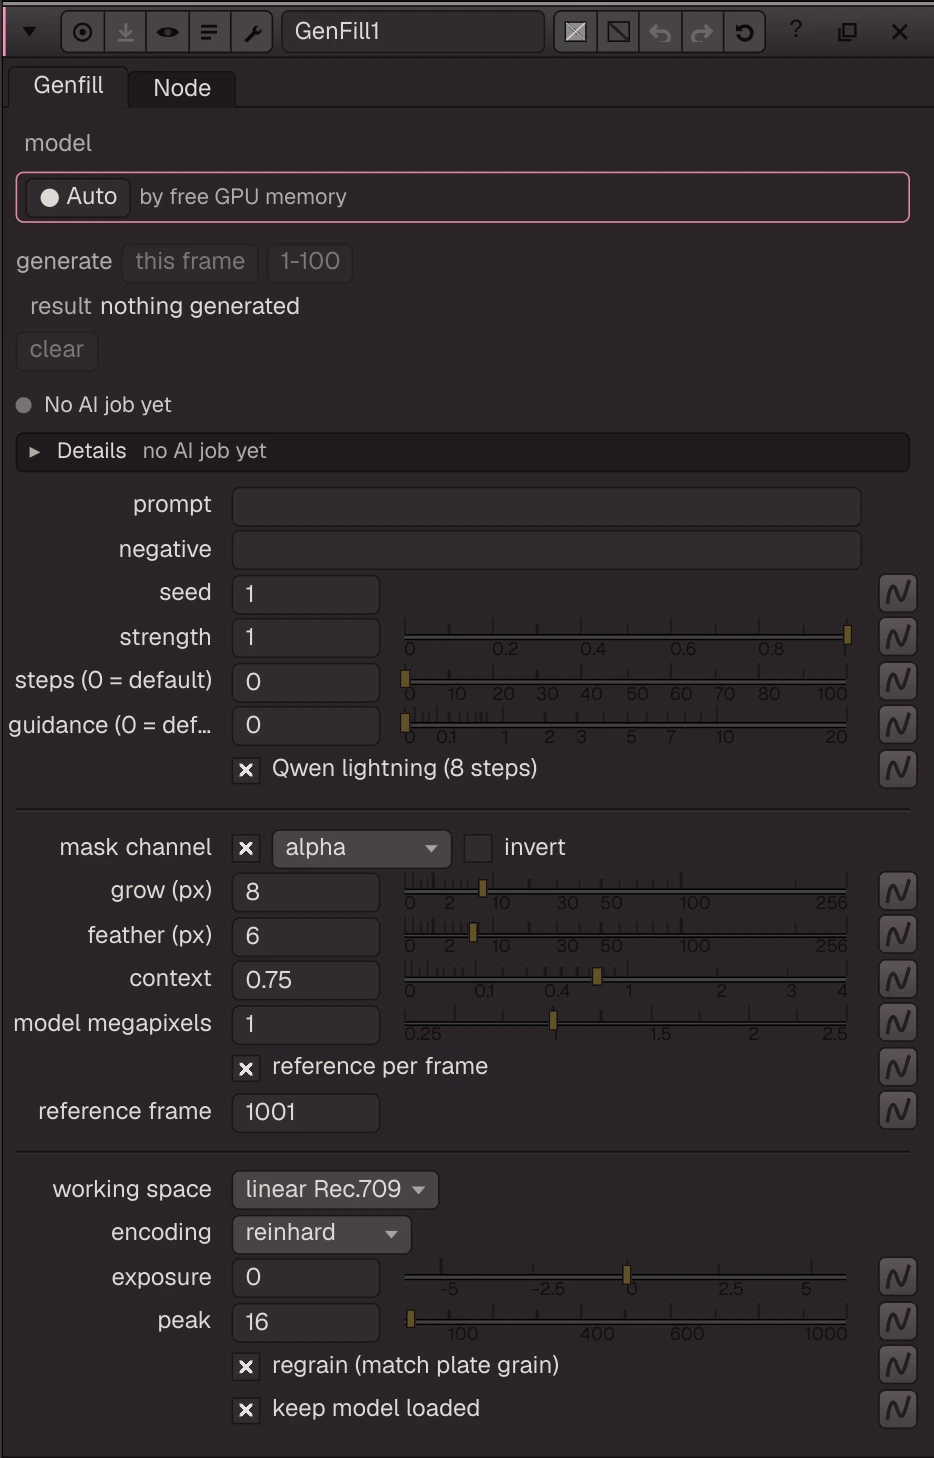Image resolution: width=934 pixels, height=1458 pixels.
Task: Click generate this frame button
Action: pyautogui.click(x=190, y=262)
